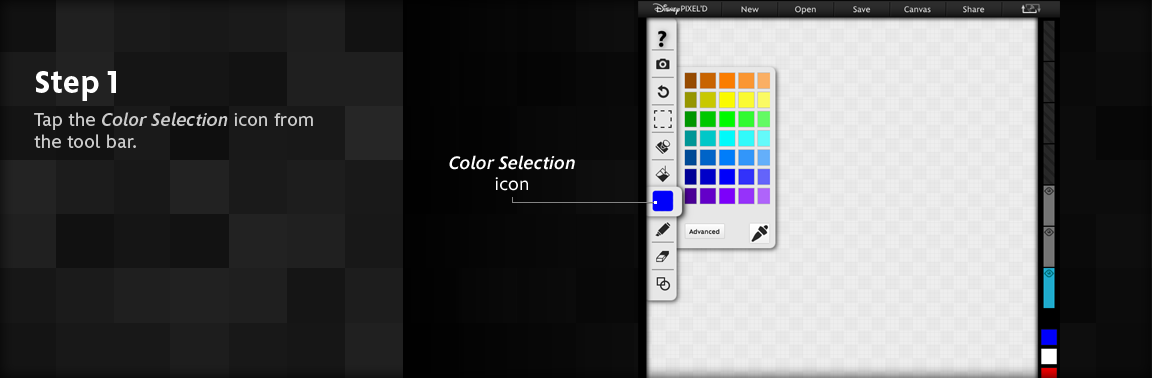1152x378 pixels.
Task: Tap the Camera icon in toolbar
Action: [662, 65]
